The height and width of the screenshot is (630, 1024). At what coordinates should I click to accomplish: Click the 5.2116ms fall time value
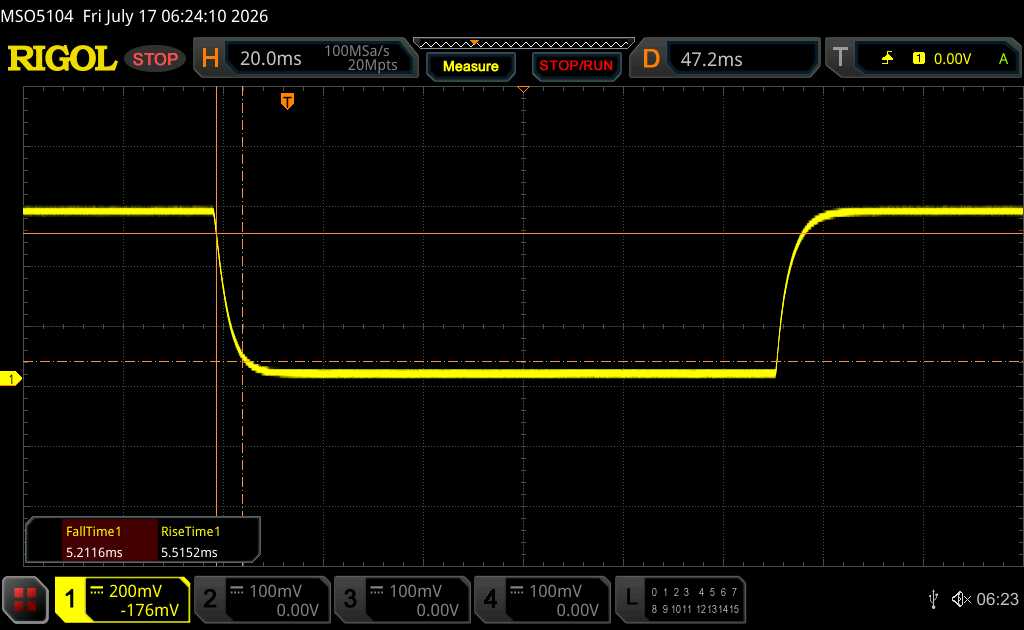94,552
